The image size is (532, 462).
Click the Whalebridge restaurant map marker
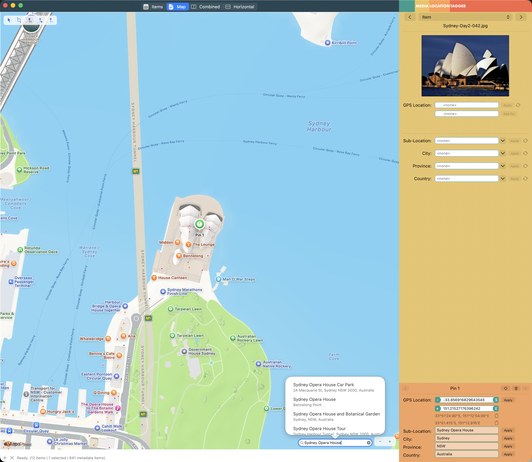(x=108, y=339)
